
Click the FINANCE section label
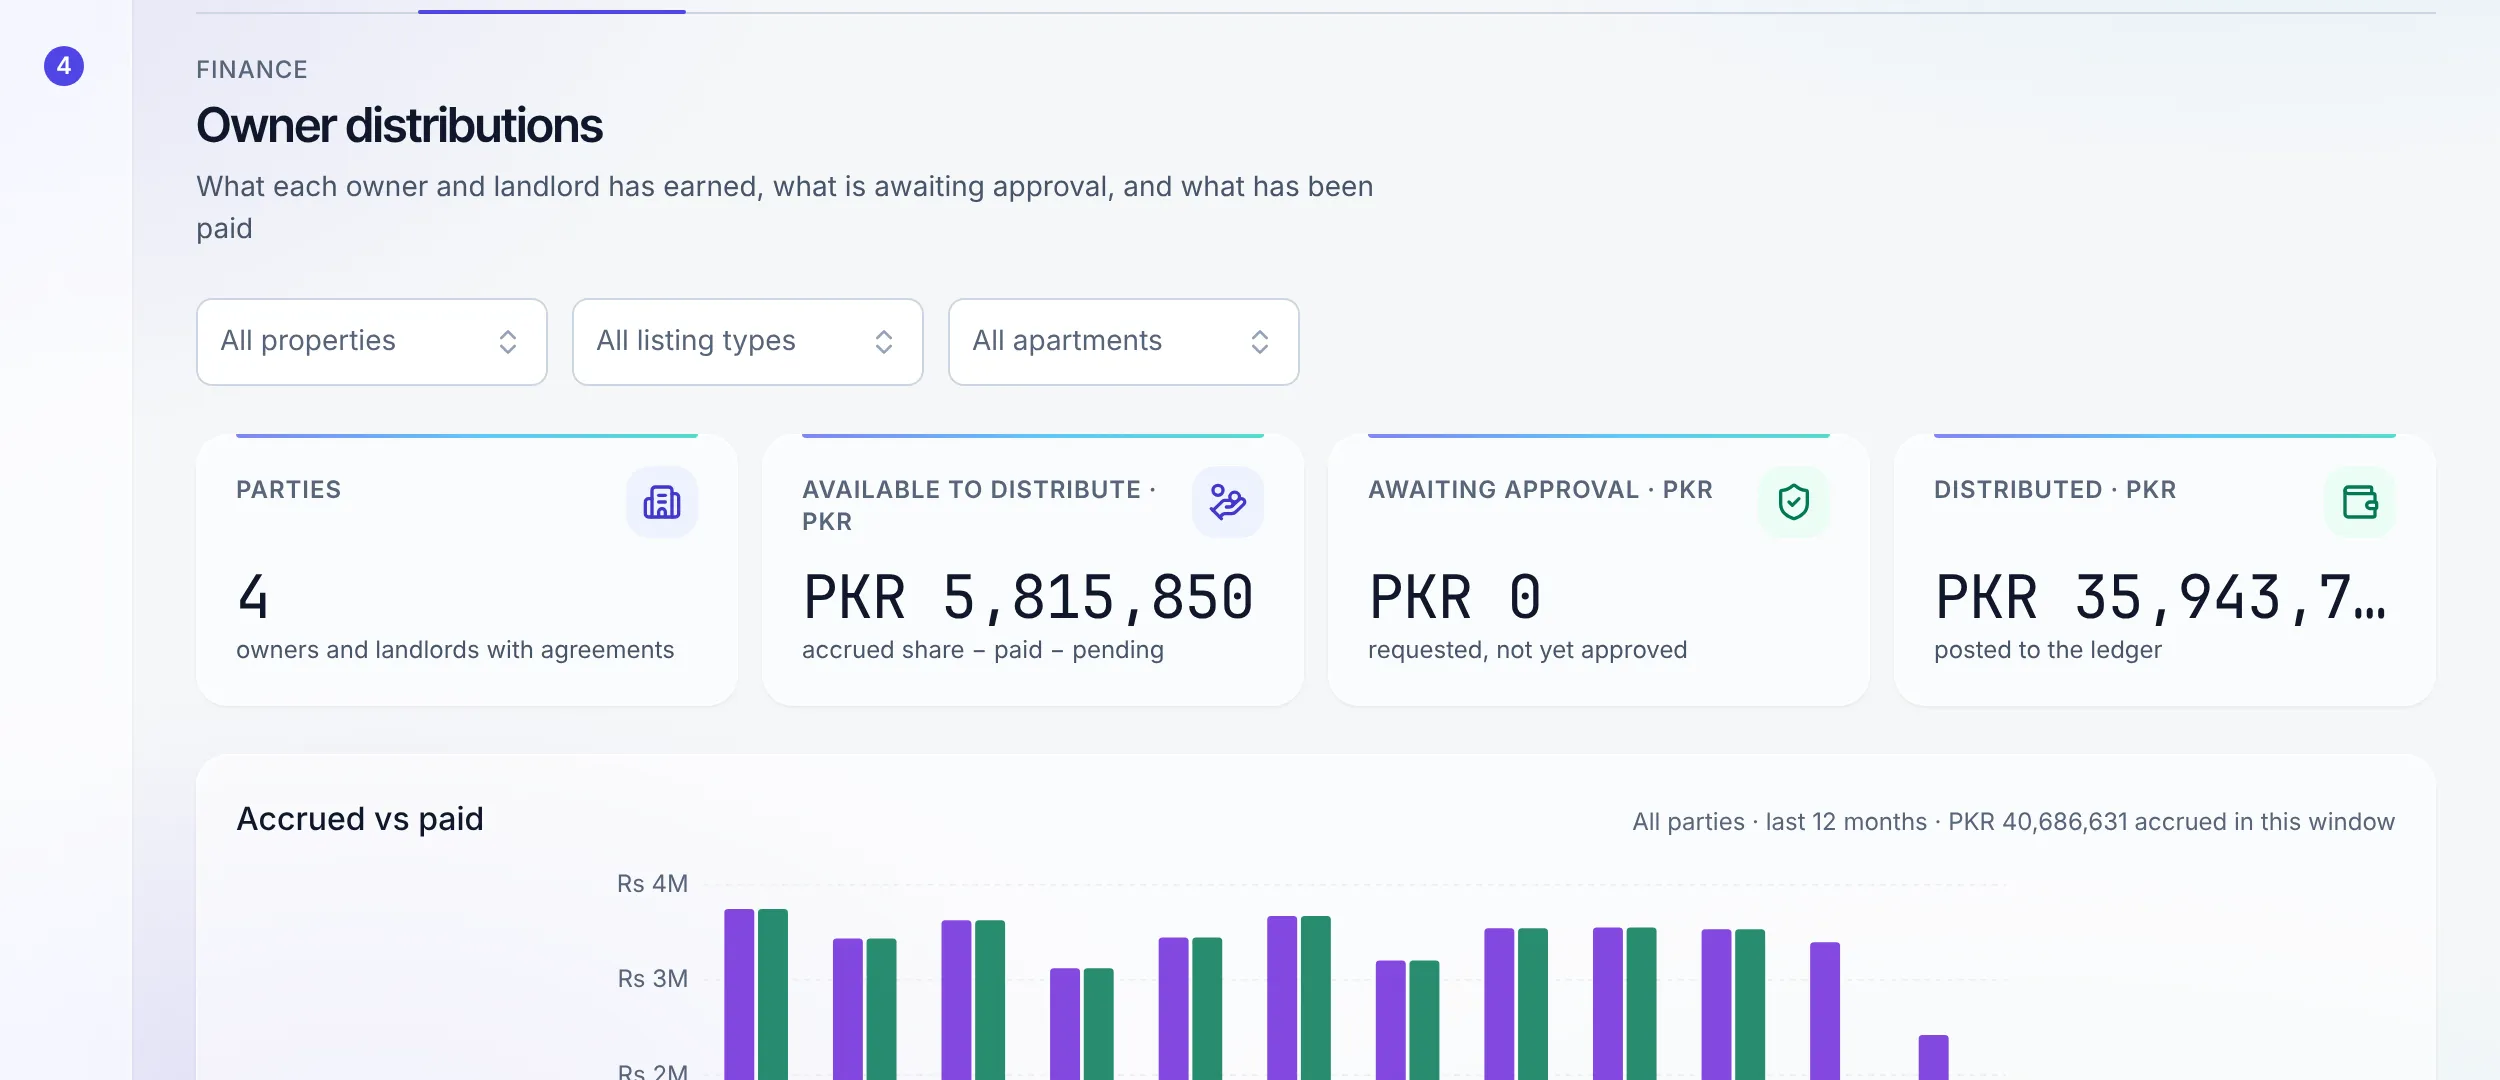[x=252, y=70]
